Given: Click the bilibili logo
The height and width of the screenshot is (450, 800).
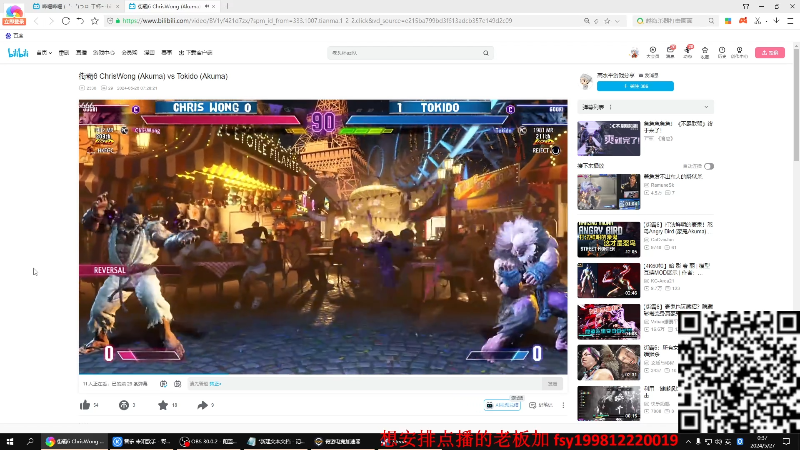Looking at the screenshot, I should click(18, 53).
